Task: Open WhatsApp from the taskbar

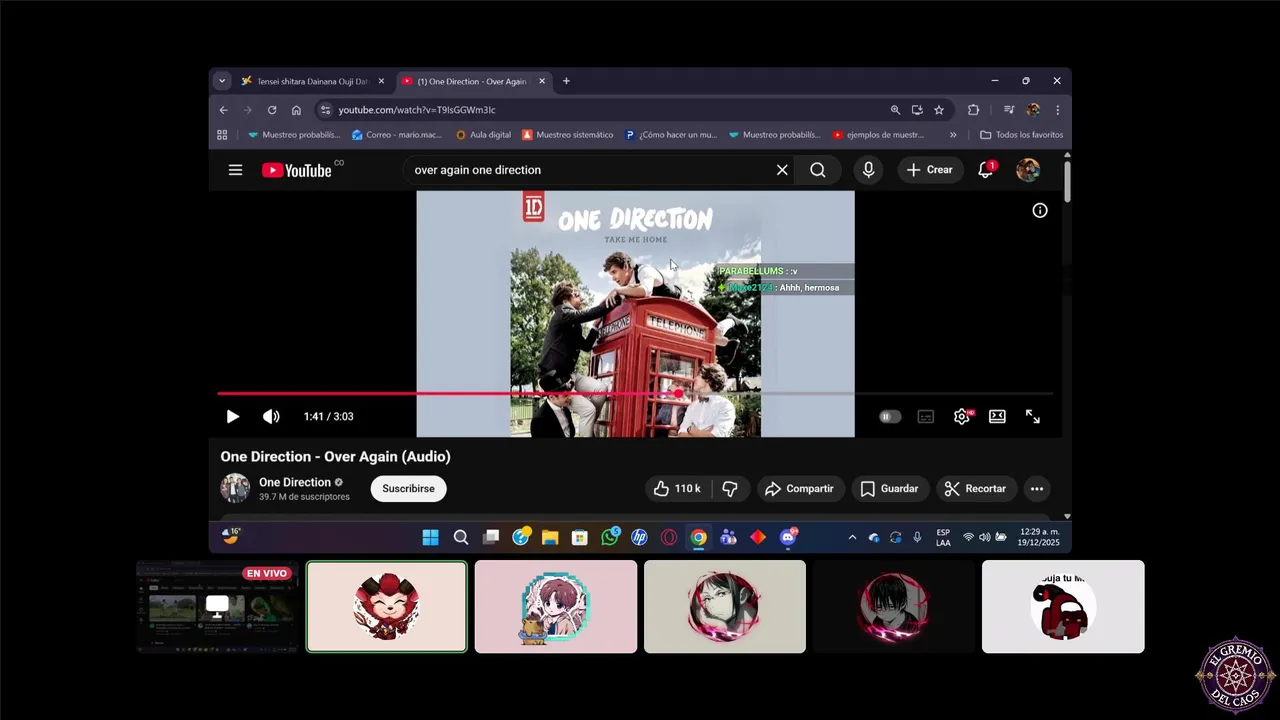Action: 610,538
